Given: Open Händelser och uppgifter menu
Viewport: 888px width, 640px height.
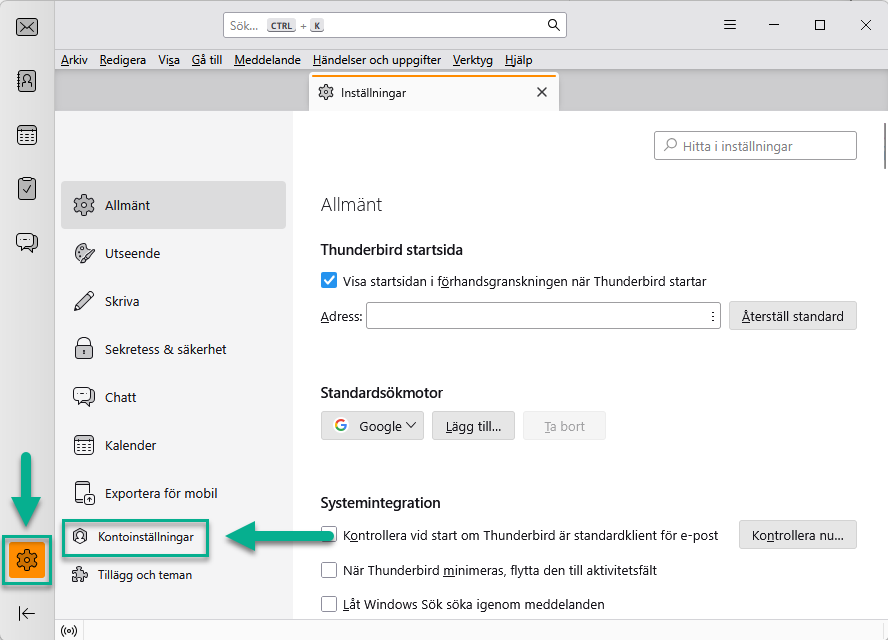Looking at the screenshot, I should 377,59.
